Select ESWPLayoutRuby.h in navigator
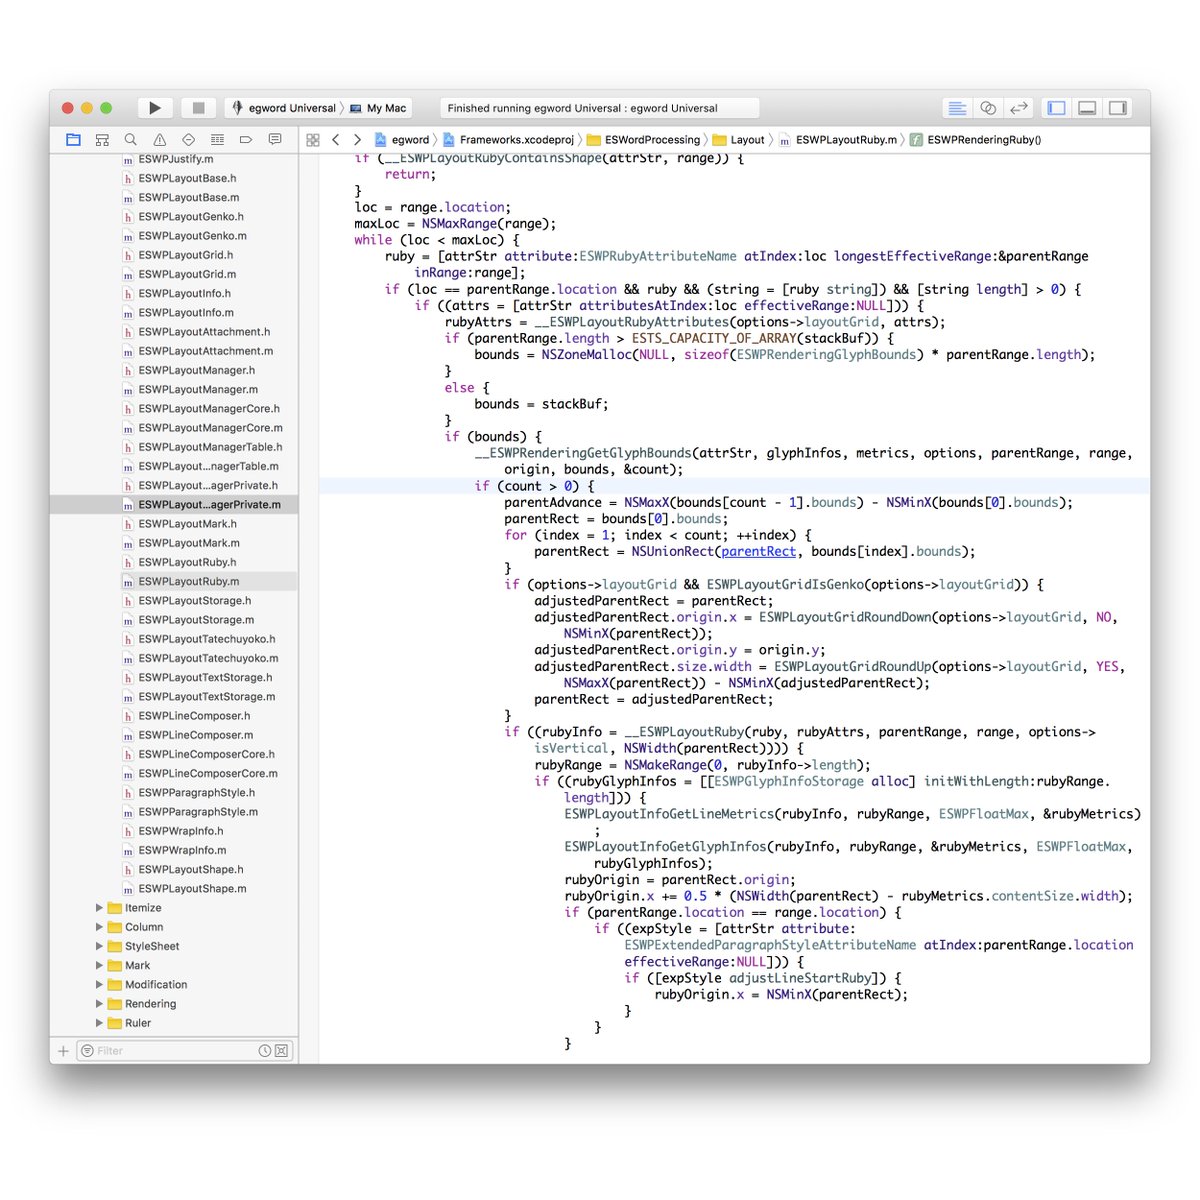This screenshot has height=1200, width=1200. [x=174, y=562]
